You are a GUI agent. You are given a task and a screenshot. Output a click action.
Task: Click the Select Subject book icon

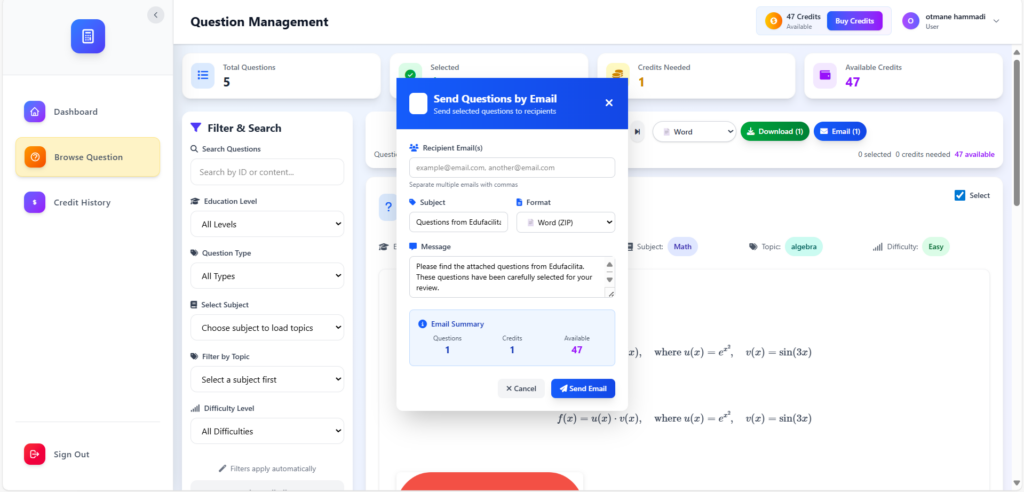point(193,304)
